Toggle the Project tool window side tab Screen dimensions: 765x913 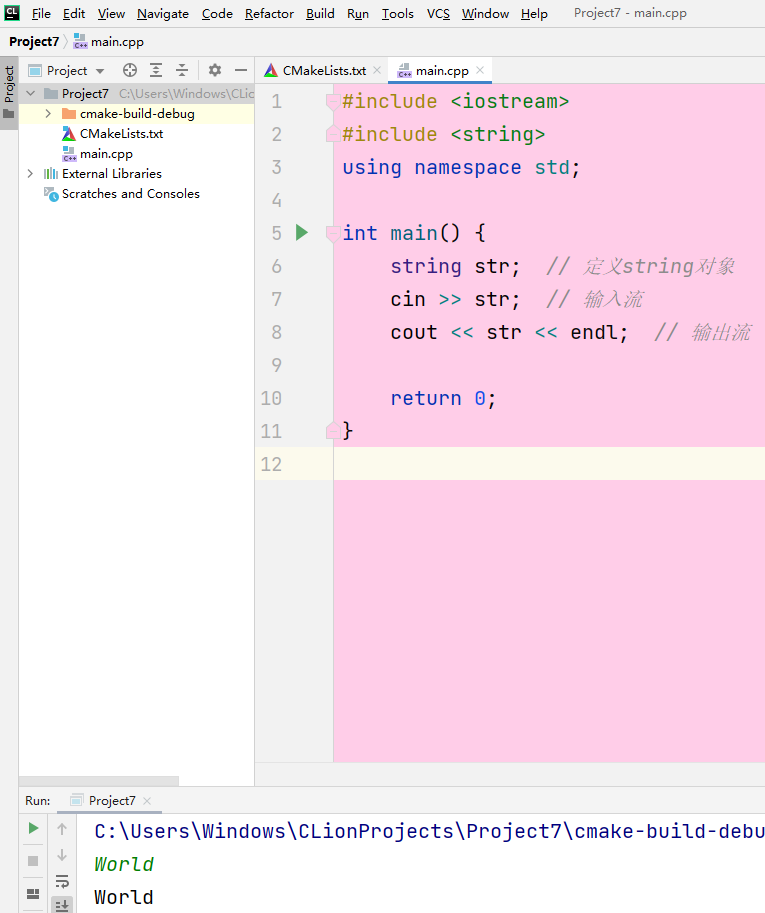point(9,92)
